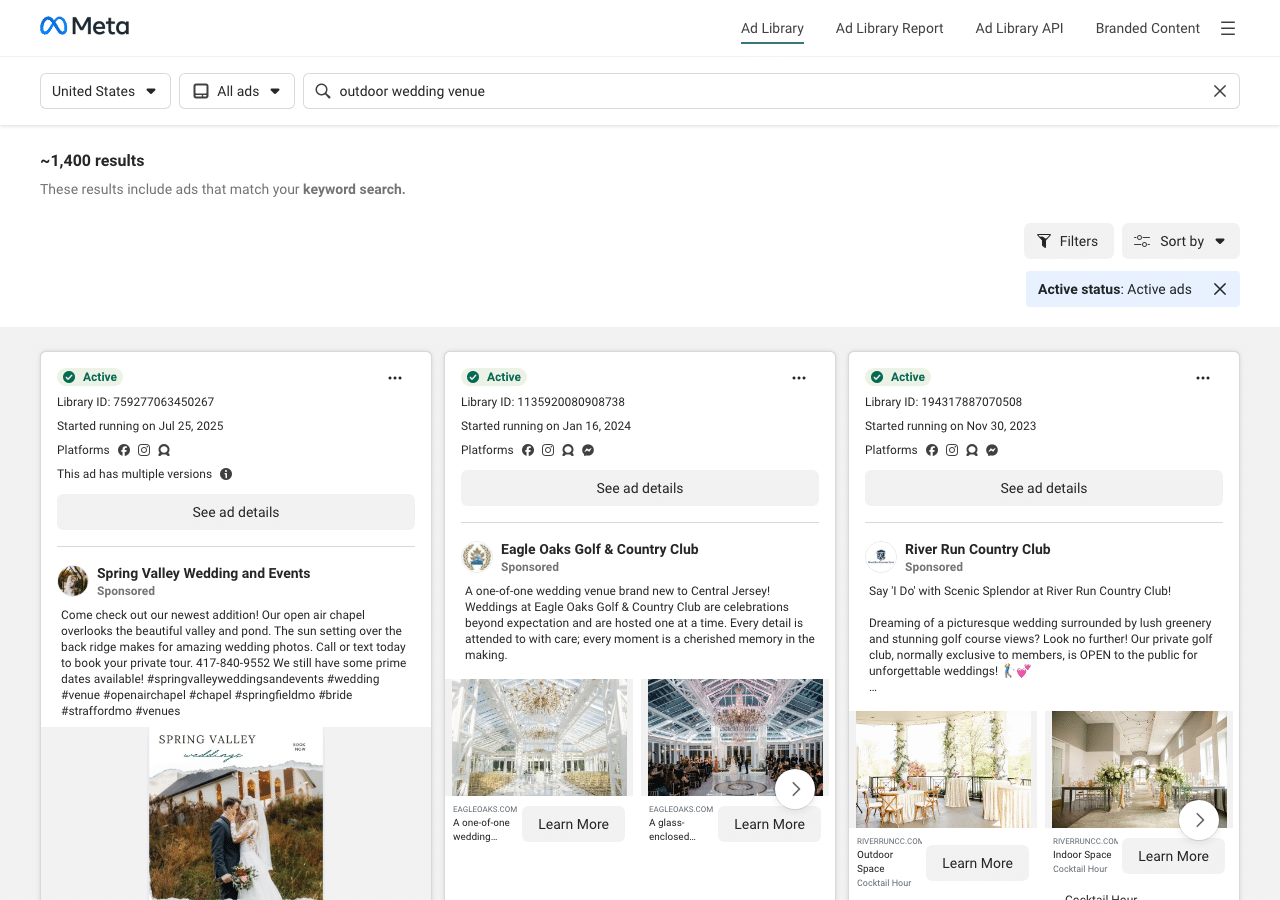Click Library ID: 759277063450267 text
Viewport: 1280px width, 900px height.
(136, 402)
